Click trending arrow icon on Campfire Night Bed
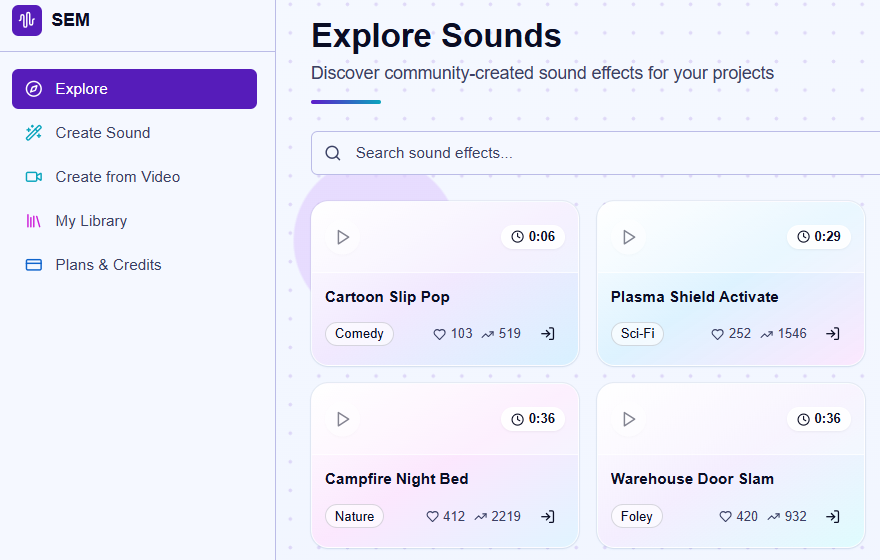This screenshot has width=880, height=560. tap(480, 517)
